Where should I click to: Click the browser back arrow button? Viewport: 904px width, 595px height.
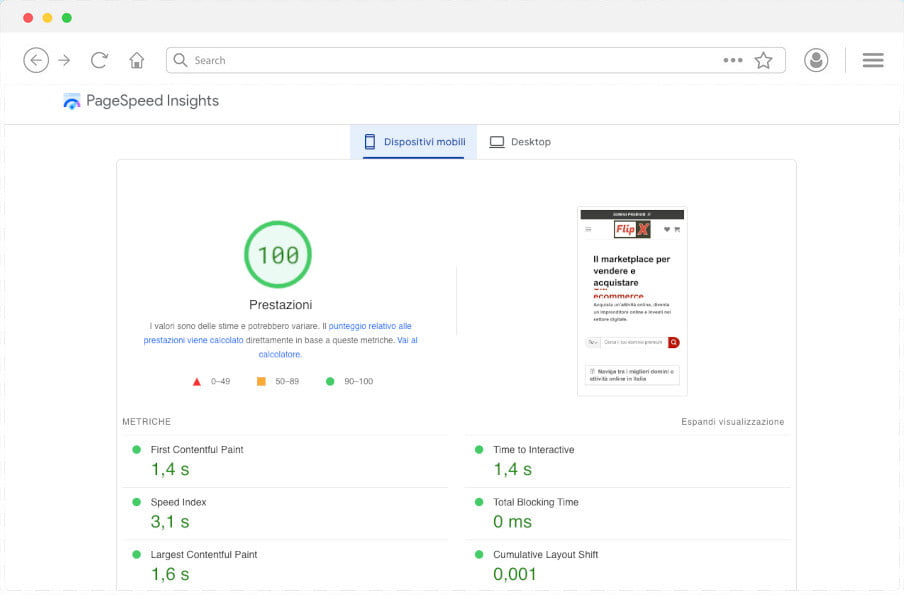click(36, 60)
